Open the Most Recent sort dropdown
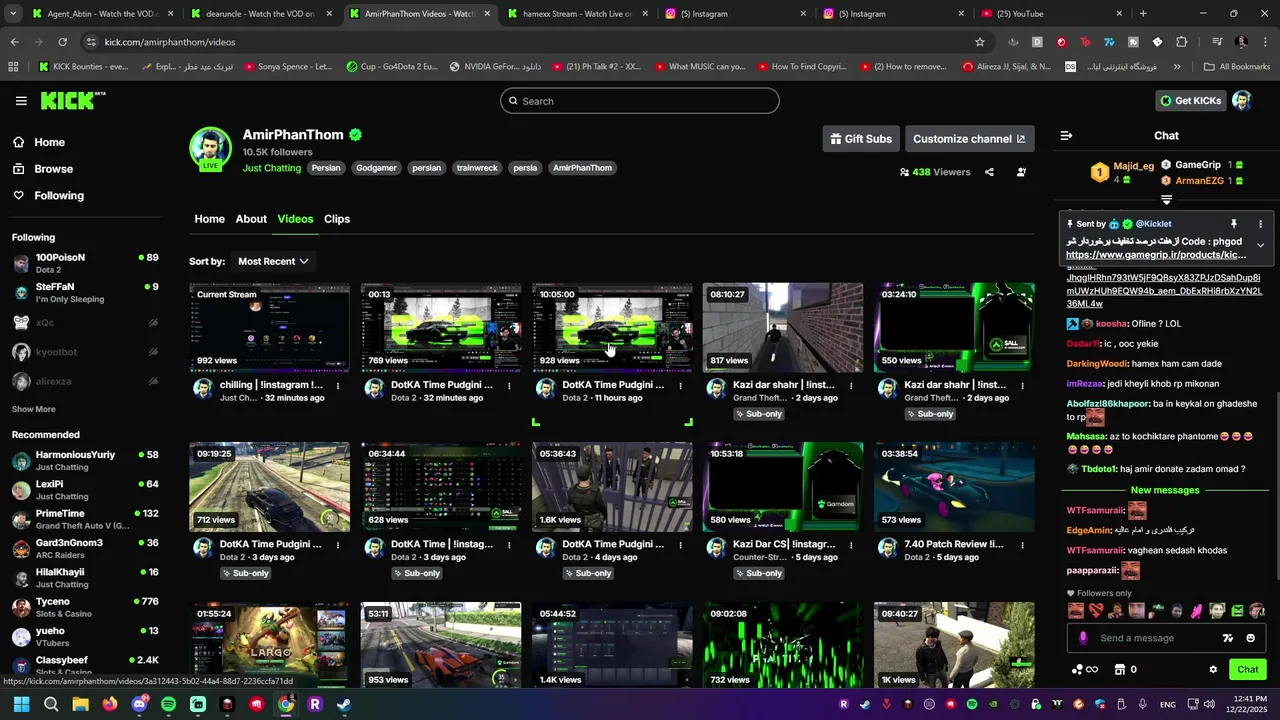 [273, 261]
